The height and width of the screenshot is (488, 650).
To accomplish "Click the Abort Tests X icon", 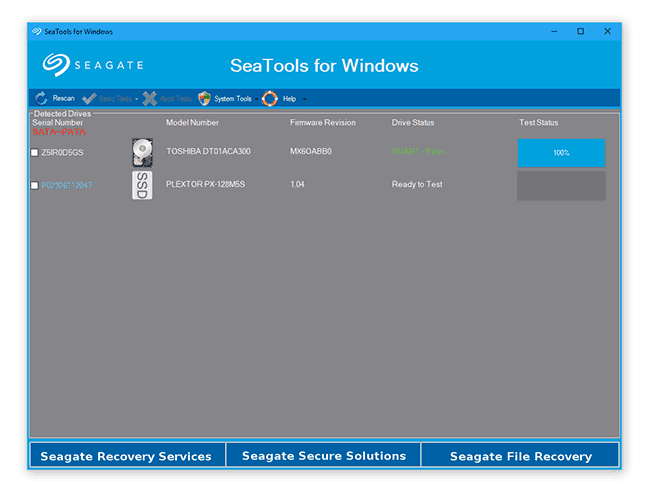I will point(150,99).
